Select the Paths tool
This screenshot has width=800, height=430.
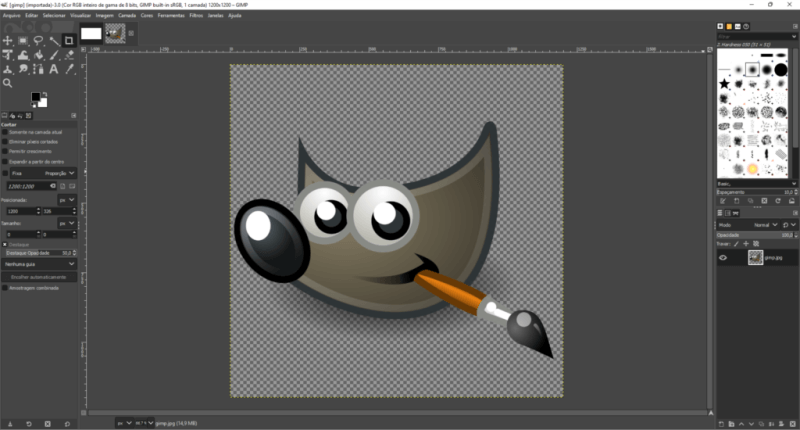(x=38, y=69)
